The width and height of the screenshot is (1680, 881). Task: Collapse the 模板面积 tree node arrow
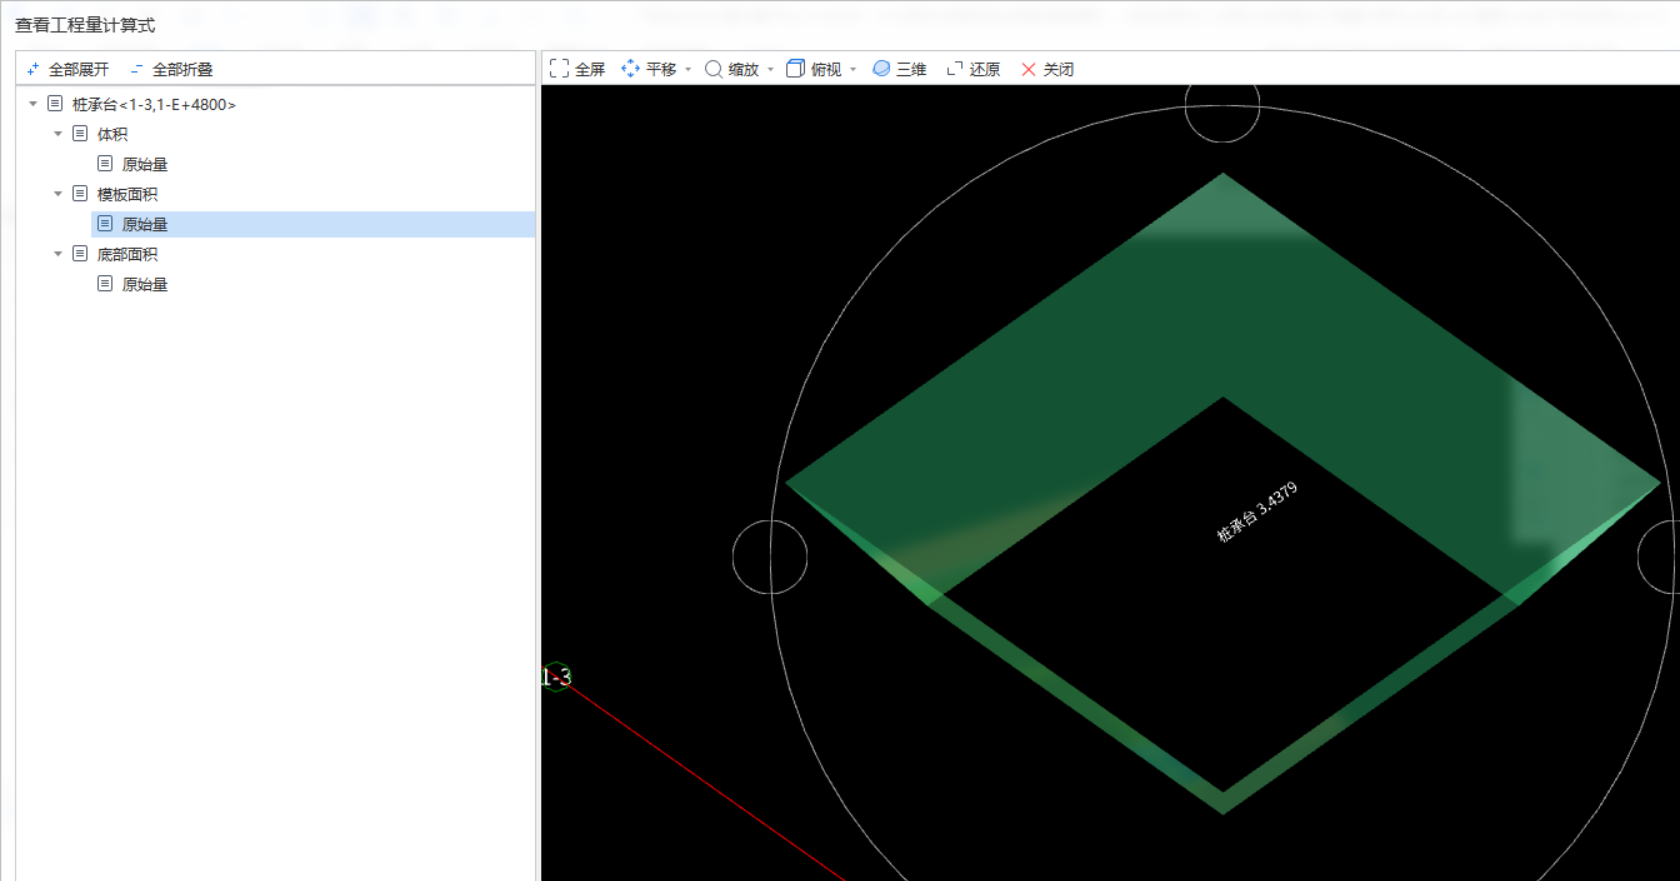[x=58, y=194]
